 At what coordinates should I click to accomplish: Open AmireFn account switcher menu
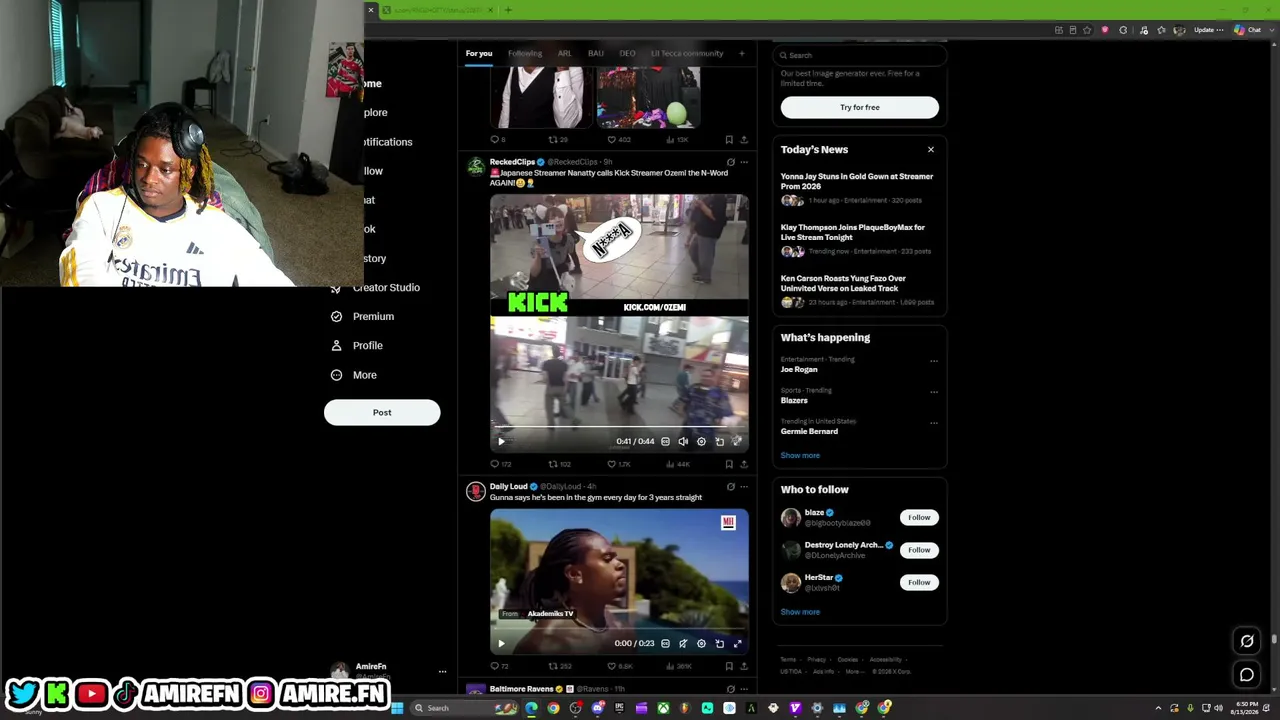387,671
